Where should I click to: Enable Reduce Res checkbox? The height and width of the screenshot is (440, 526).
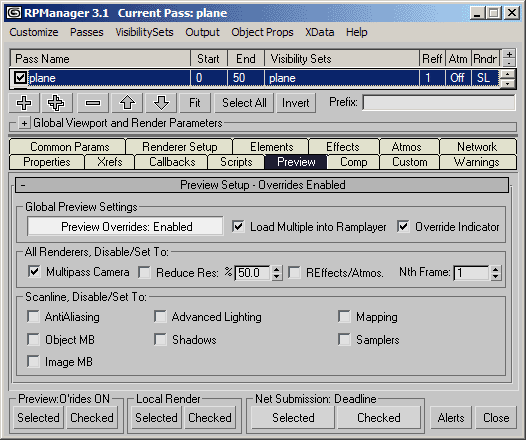pos(144,272)
